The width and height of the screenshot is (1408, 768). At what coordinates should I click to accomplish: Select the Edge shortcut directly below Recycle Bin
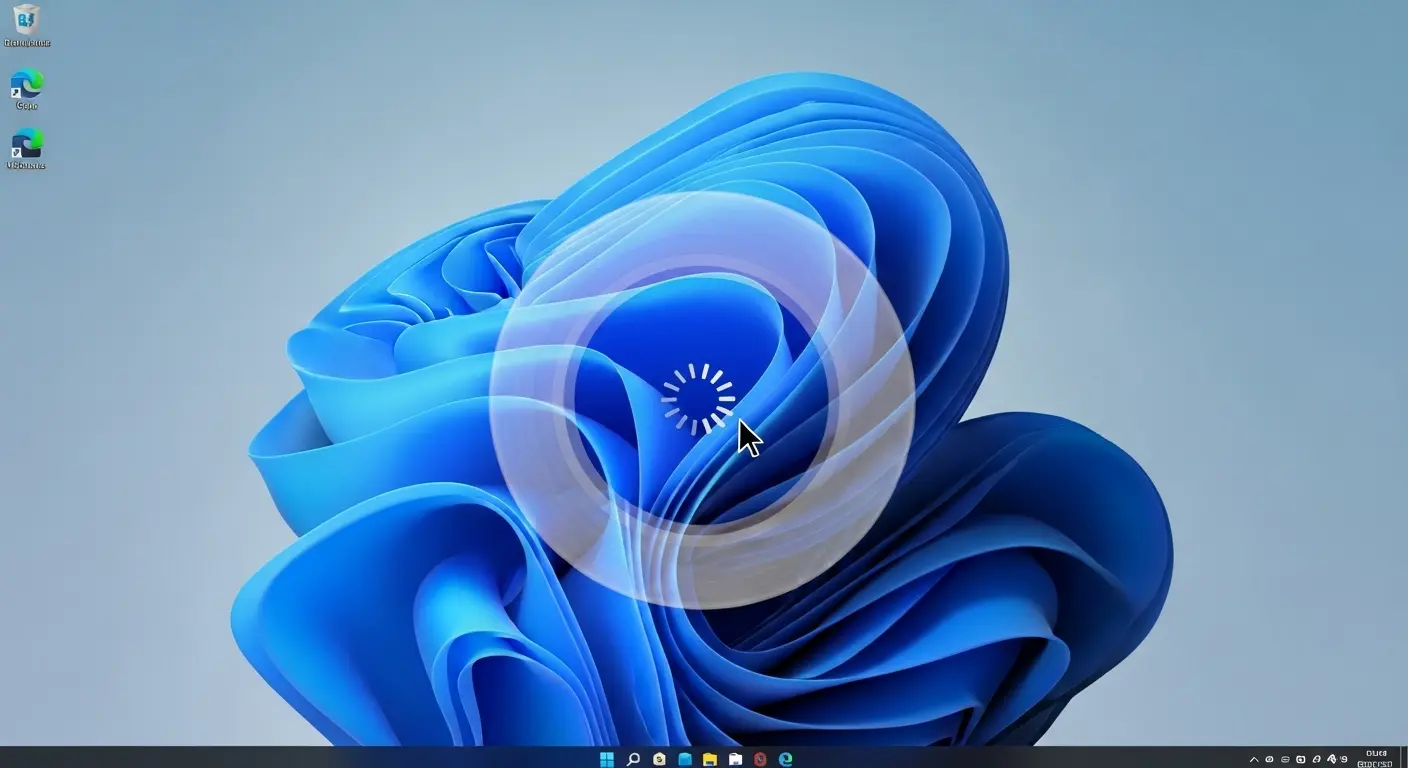tap(27, 89)
